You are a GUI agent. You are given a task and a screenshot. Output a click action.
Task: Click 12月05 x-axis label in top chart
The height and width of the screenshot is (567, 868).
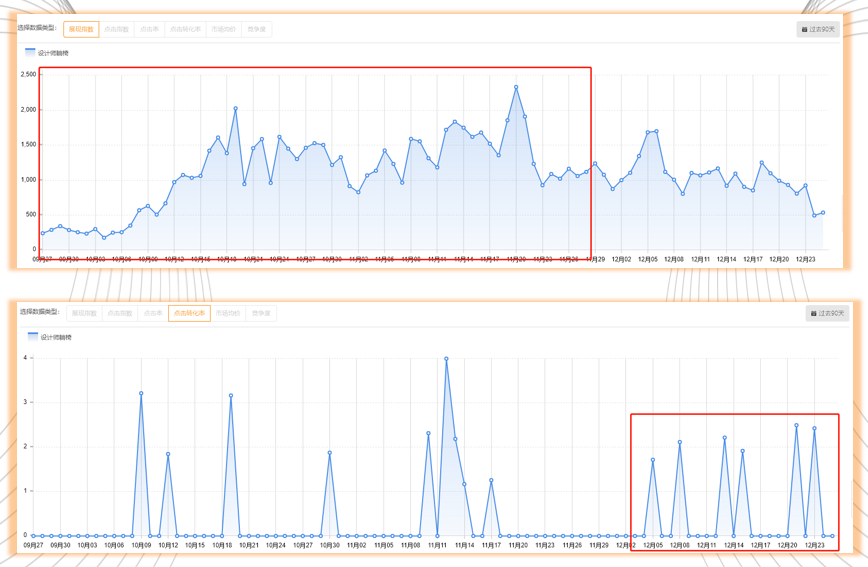[x=648, y=259]
